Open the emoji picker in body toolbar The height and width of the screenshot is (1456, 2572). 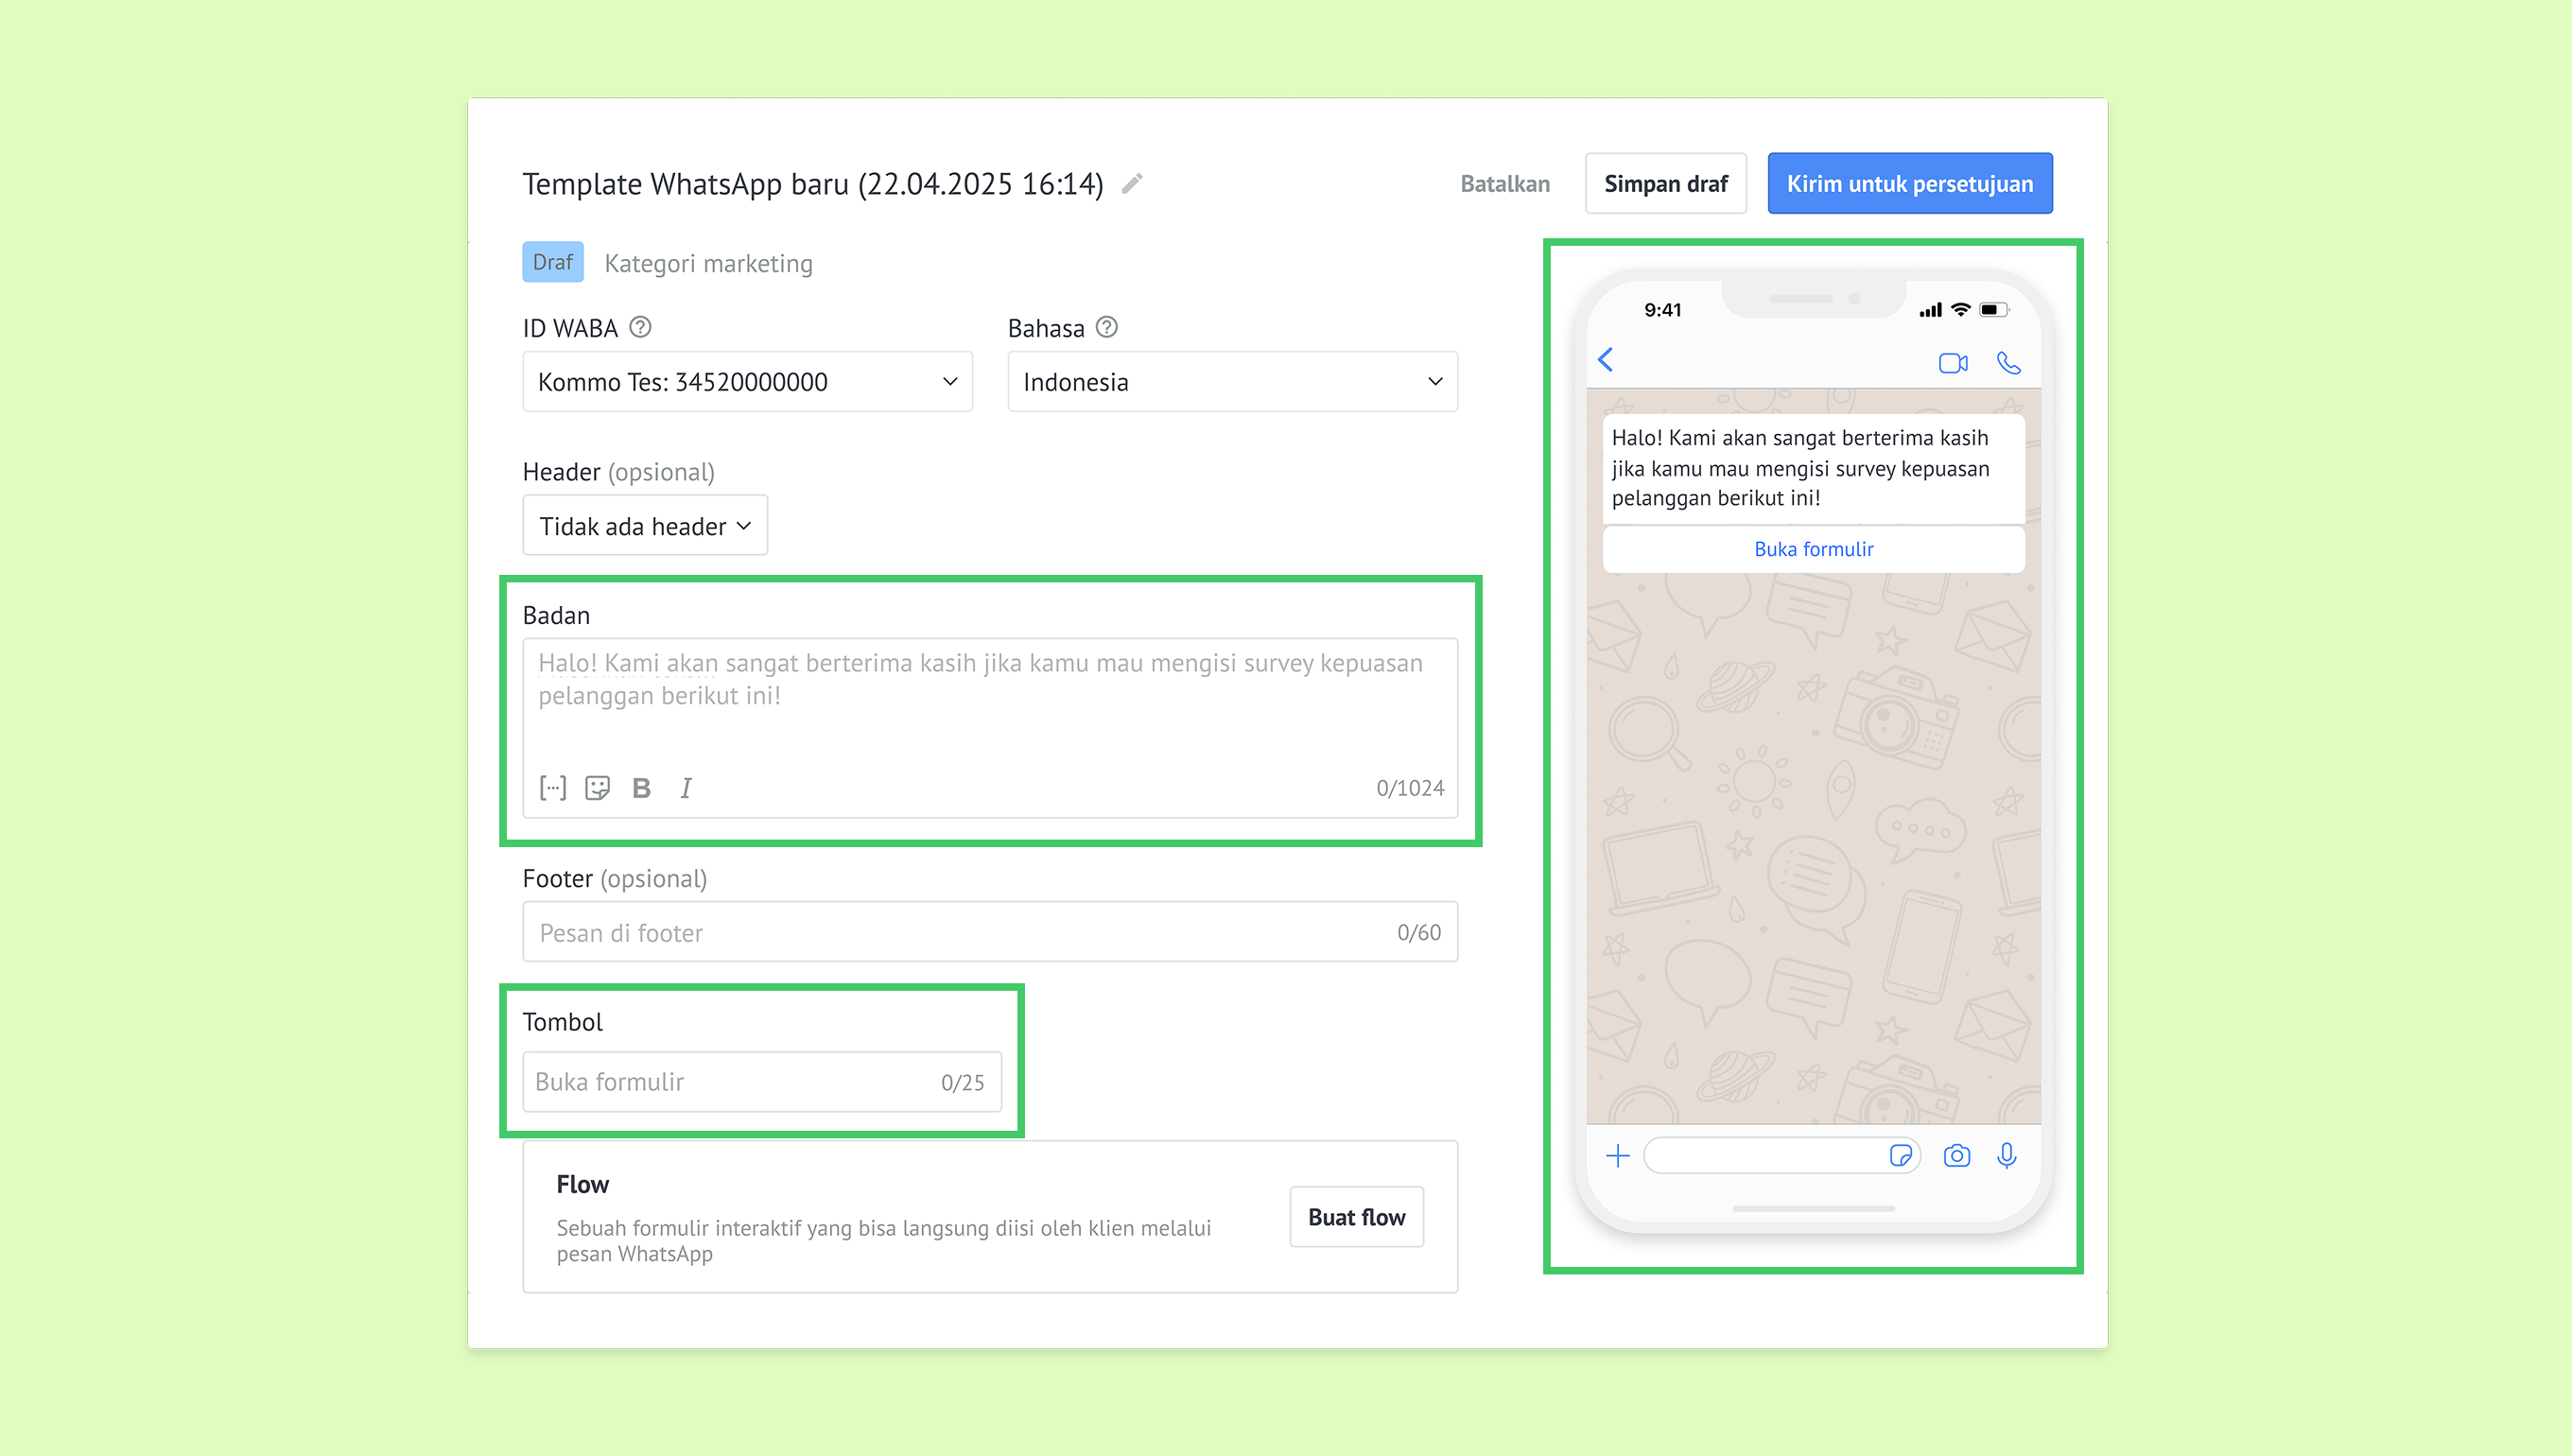pyautogui.click(x=597, y=788)
